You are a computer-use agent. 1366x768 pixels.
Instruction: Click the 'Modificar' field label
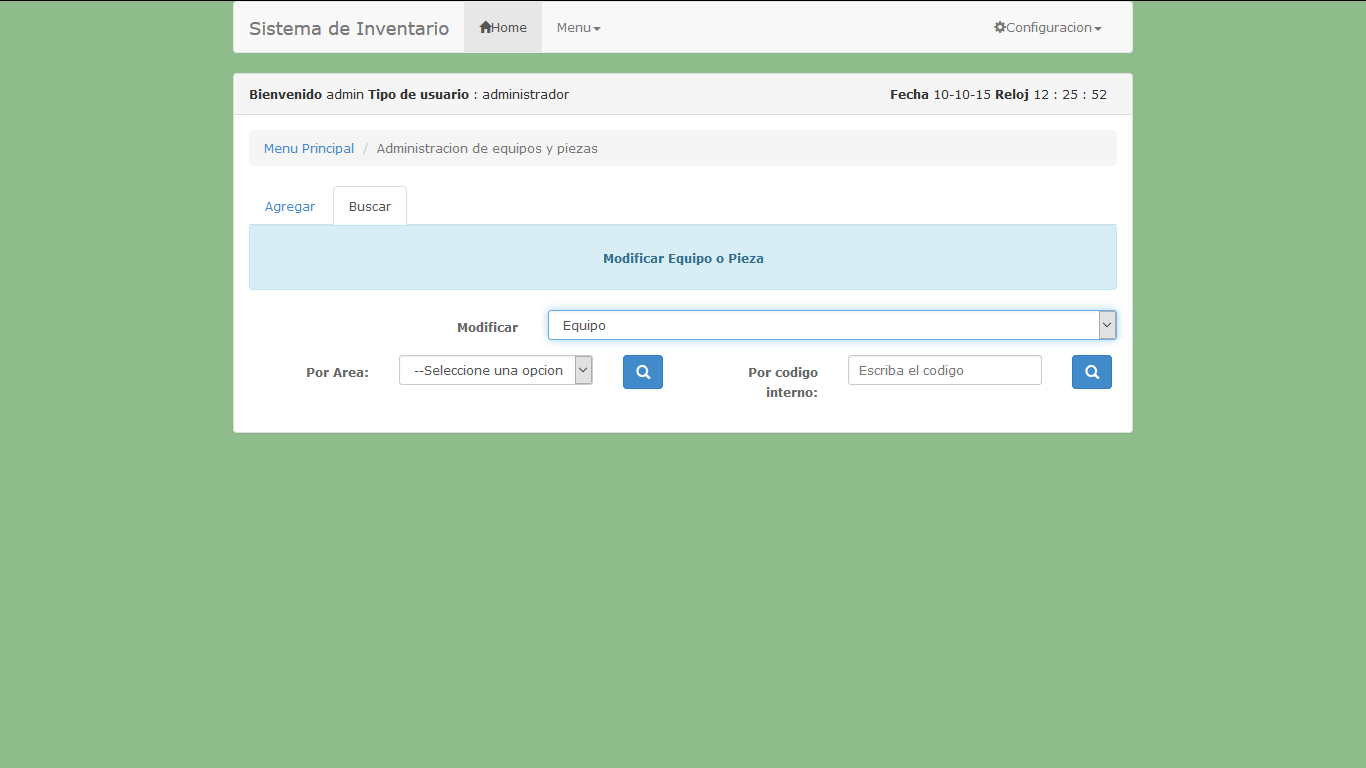[488, 327]
